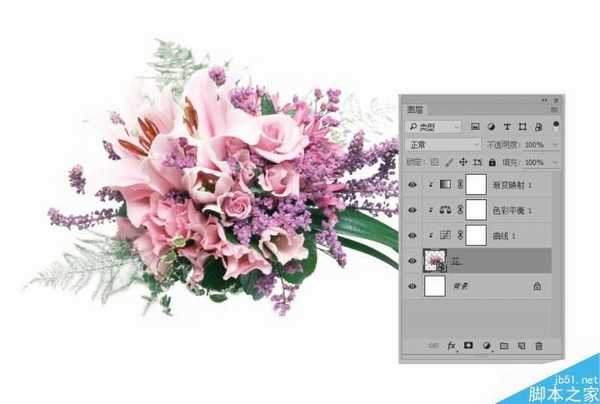
Task: Select the Curves 1 adjustment layer name
Action: point(504,236)
